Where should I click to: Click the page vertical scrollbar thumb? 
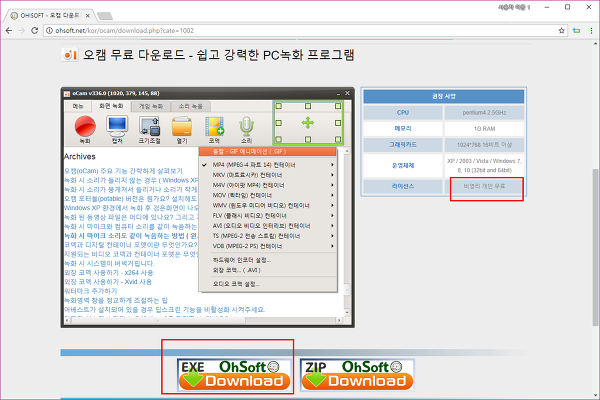pyautogui.click(x=595, y=247)
